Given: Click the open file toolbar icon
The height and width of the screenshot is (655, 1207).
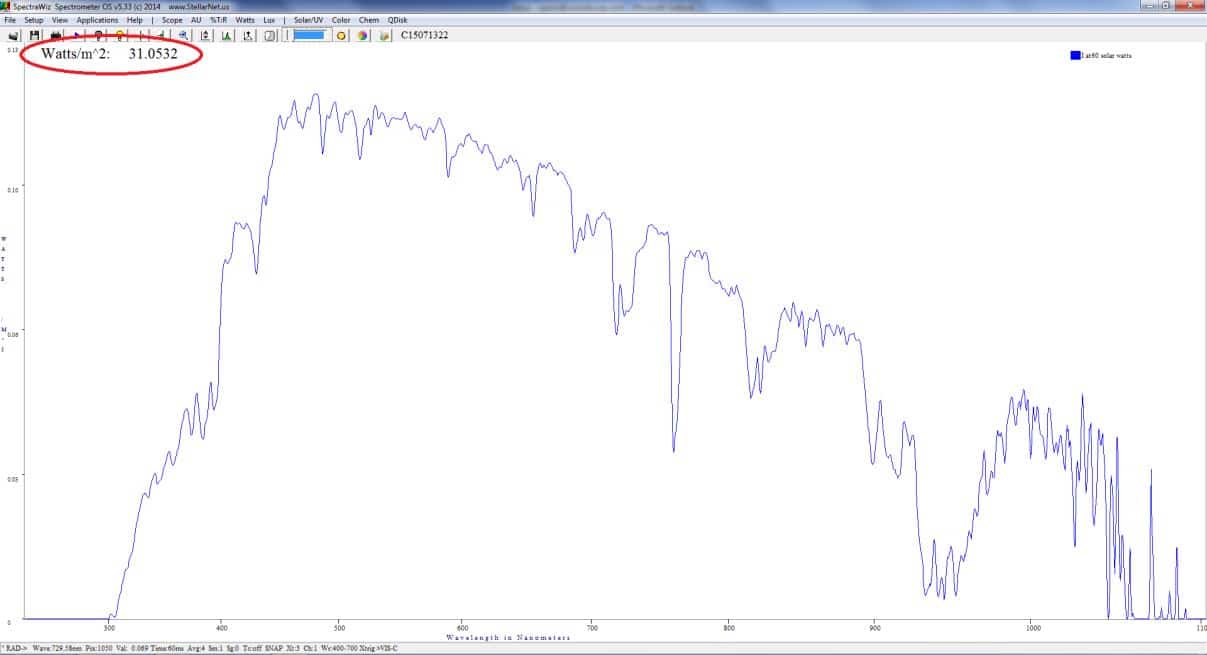Looking at the screenshot, I should coord(13,35).
